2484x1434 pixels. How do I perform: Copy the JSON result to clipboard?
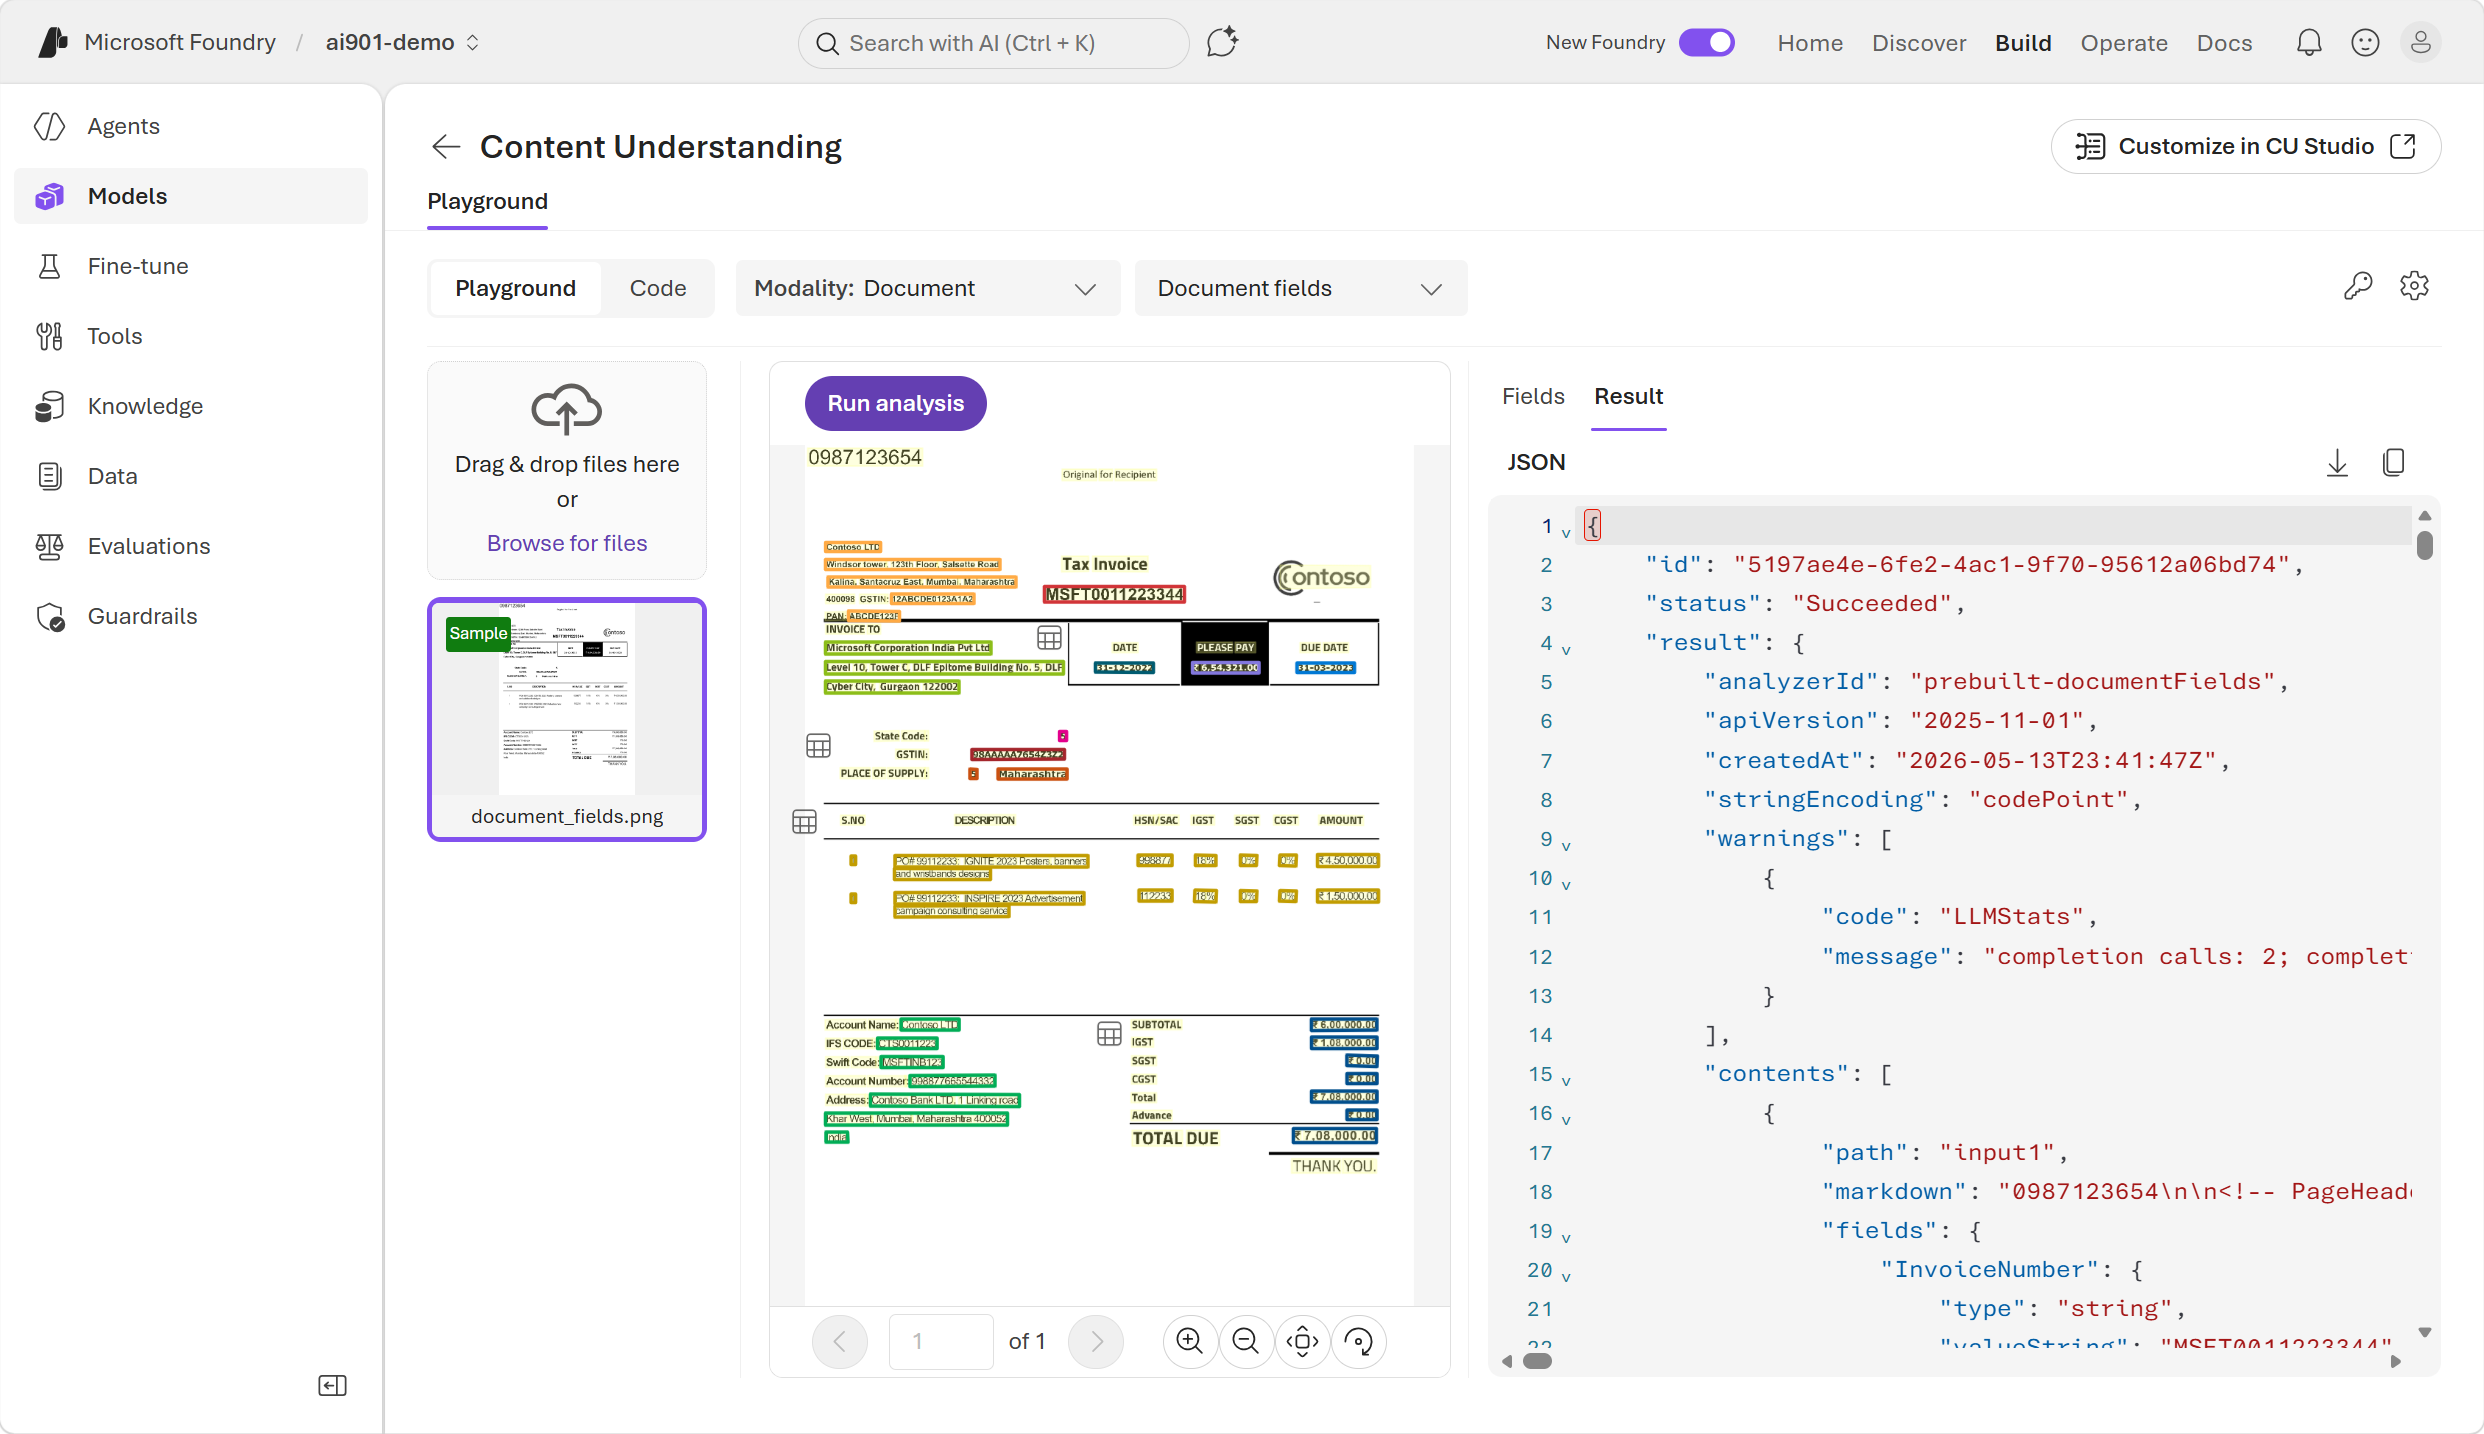(x=2394, y=463)
